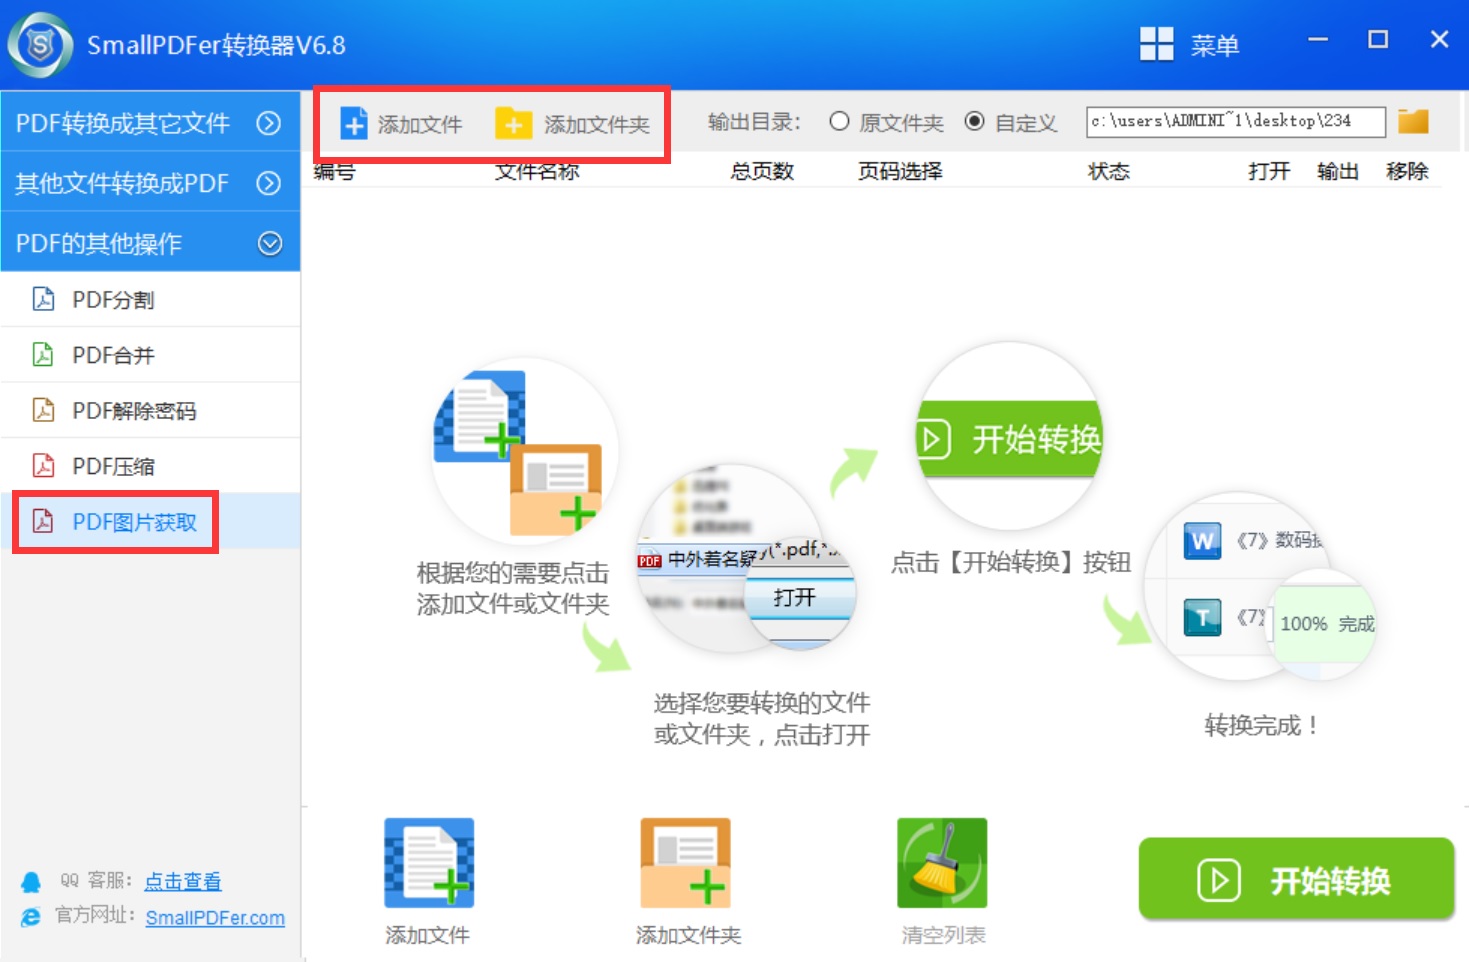Click tutorial add-file illustration circle
The image size is (1469, 962).
pyautogui.click(x=524, y=452)
